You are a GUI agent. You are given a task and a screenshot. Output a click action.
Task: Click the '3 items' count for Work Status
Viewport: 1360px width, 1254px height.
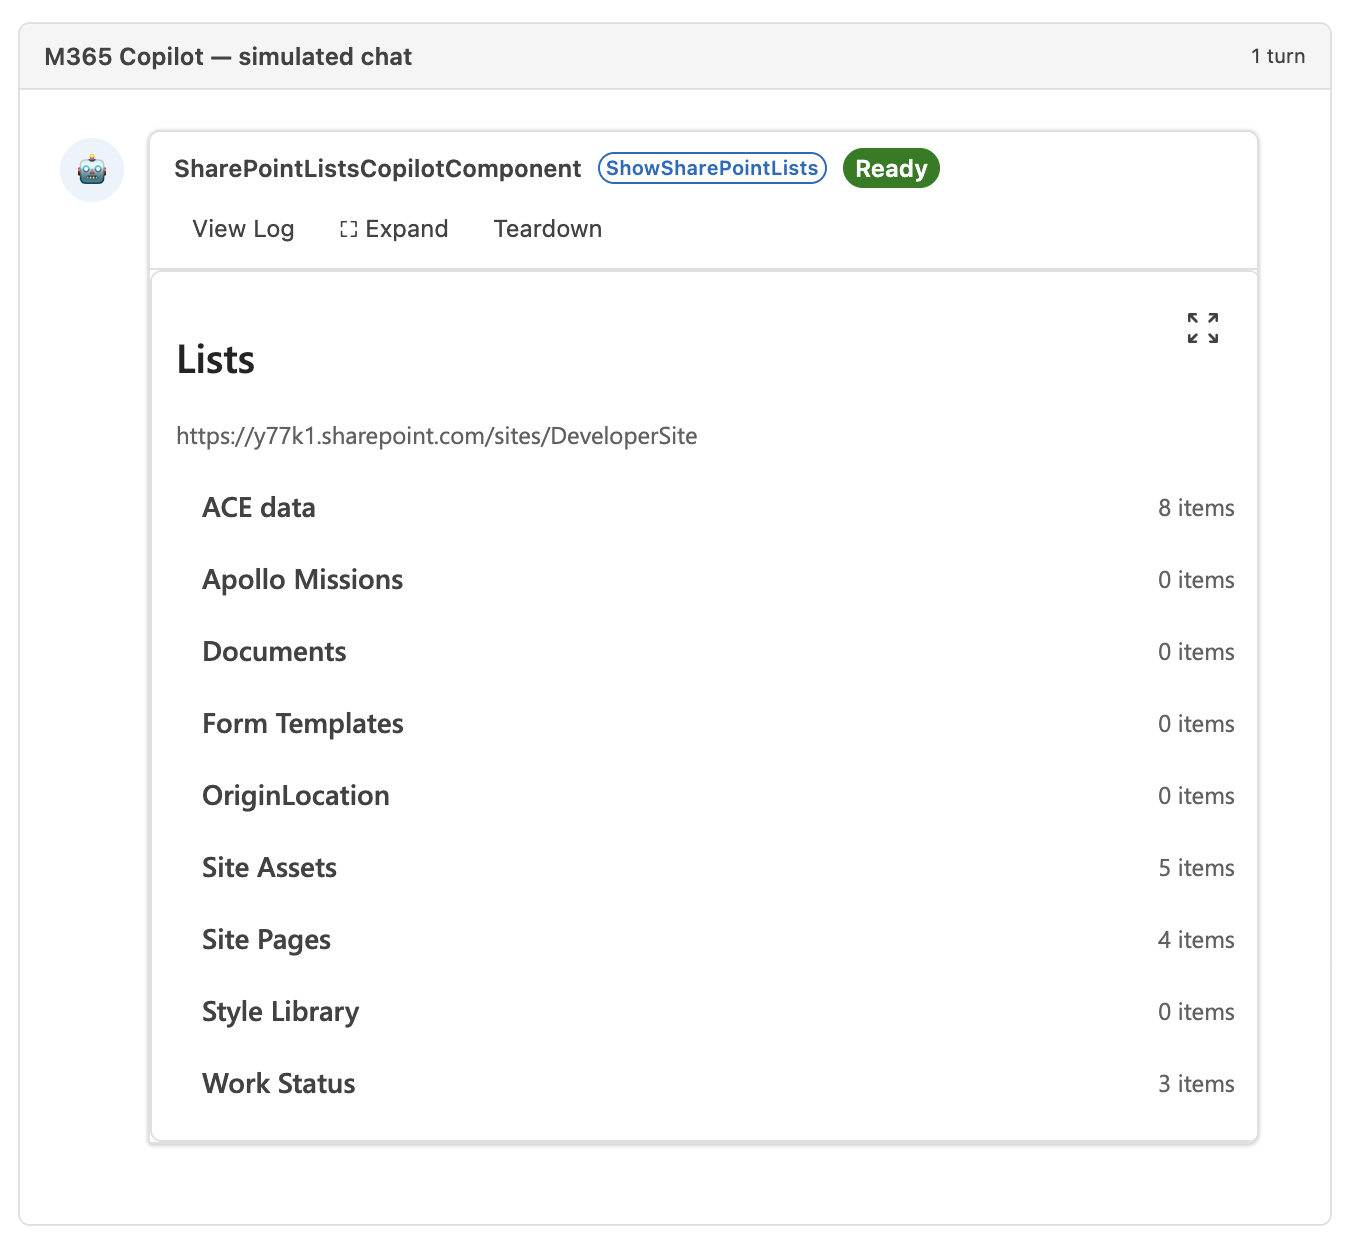click(x=1196, y=1084)
